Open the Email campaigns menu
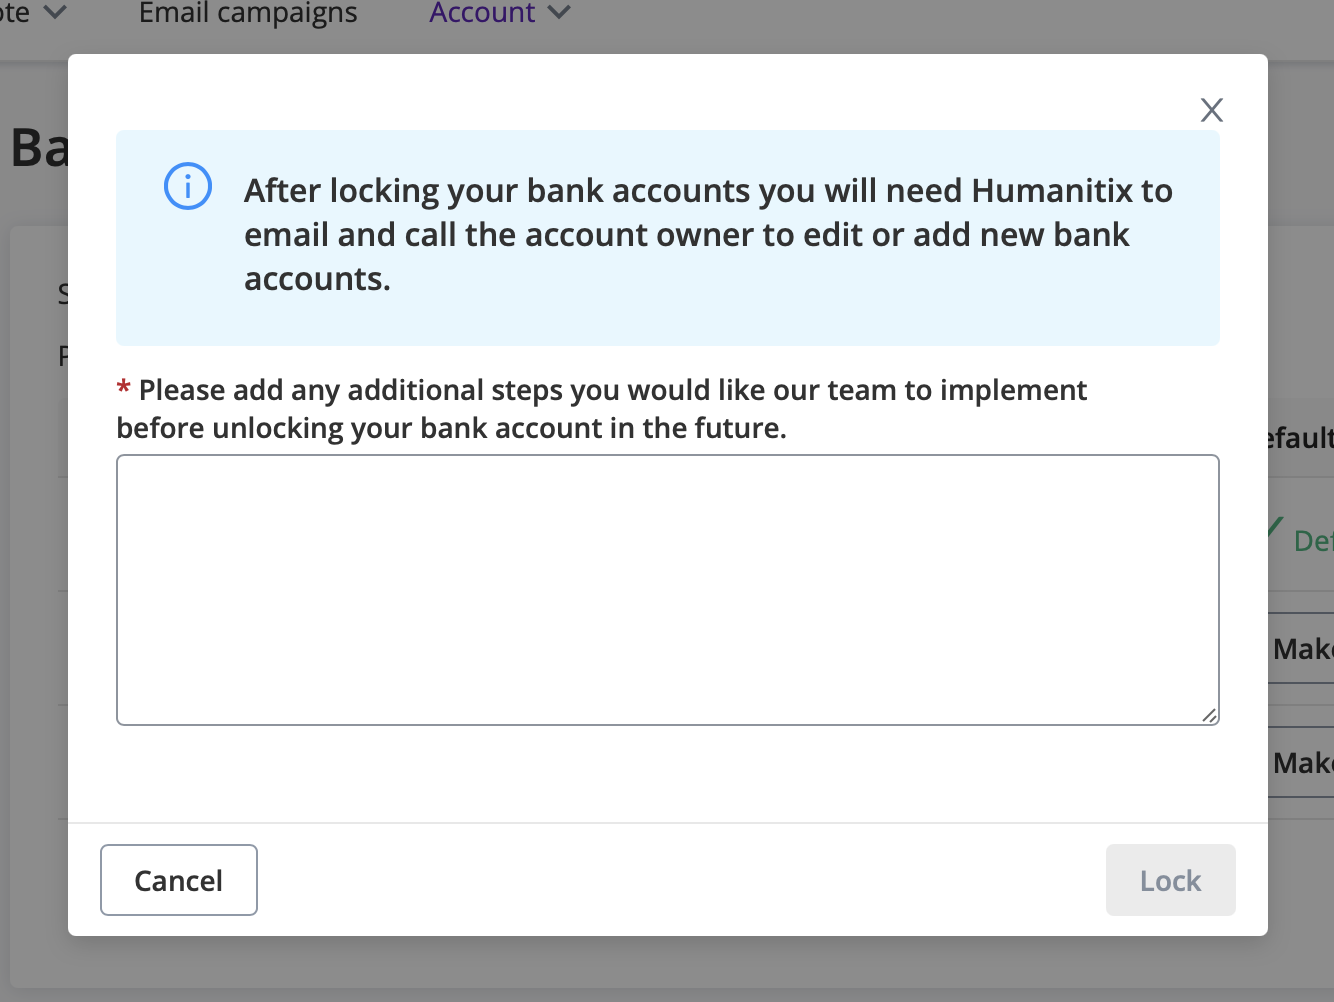This screenshot has height=1002, width=1334. tap(248, 13)
